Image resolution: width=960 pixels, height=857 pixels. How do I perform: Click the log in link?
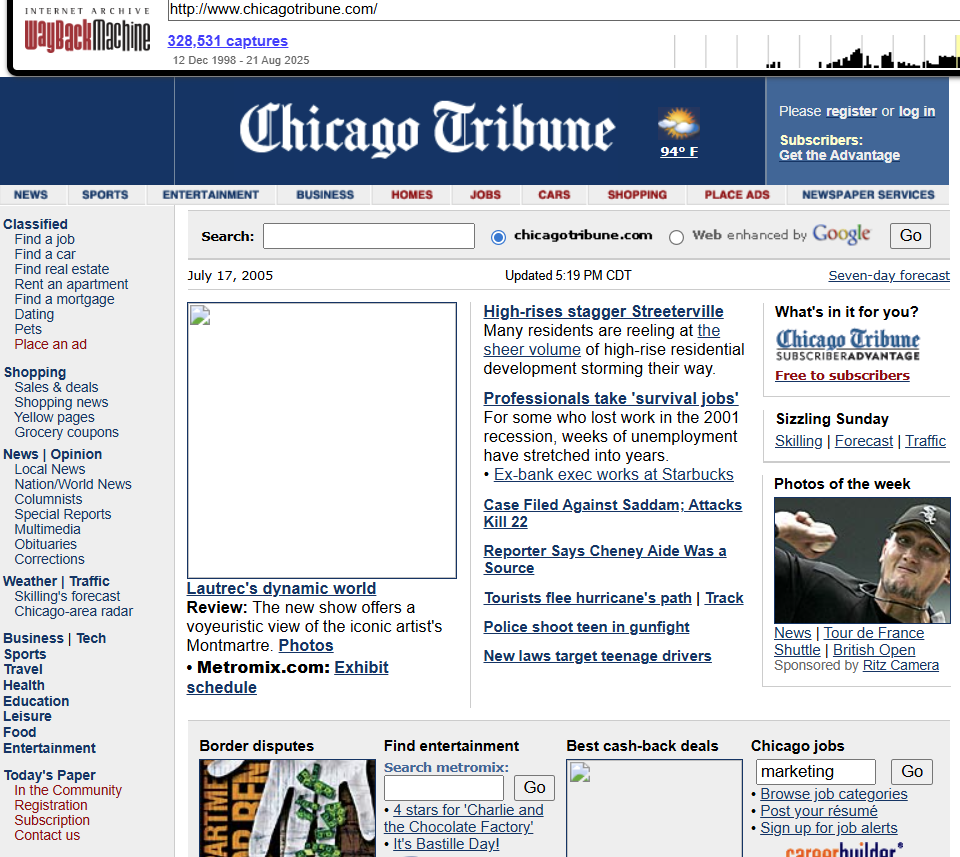click(x=917, y=111)
